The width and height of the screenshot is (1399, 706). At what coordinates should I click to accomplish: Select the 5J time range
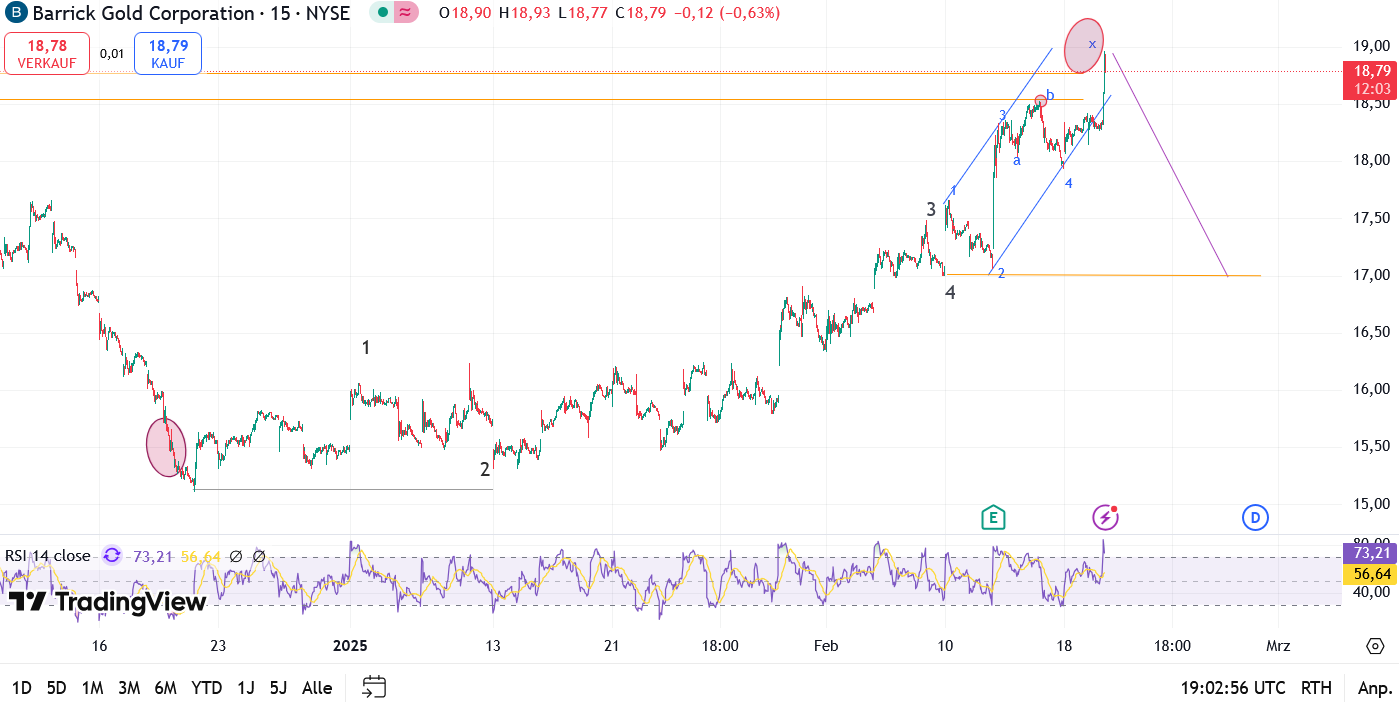[x=278, y=688]
